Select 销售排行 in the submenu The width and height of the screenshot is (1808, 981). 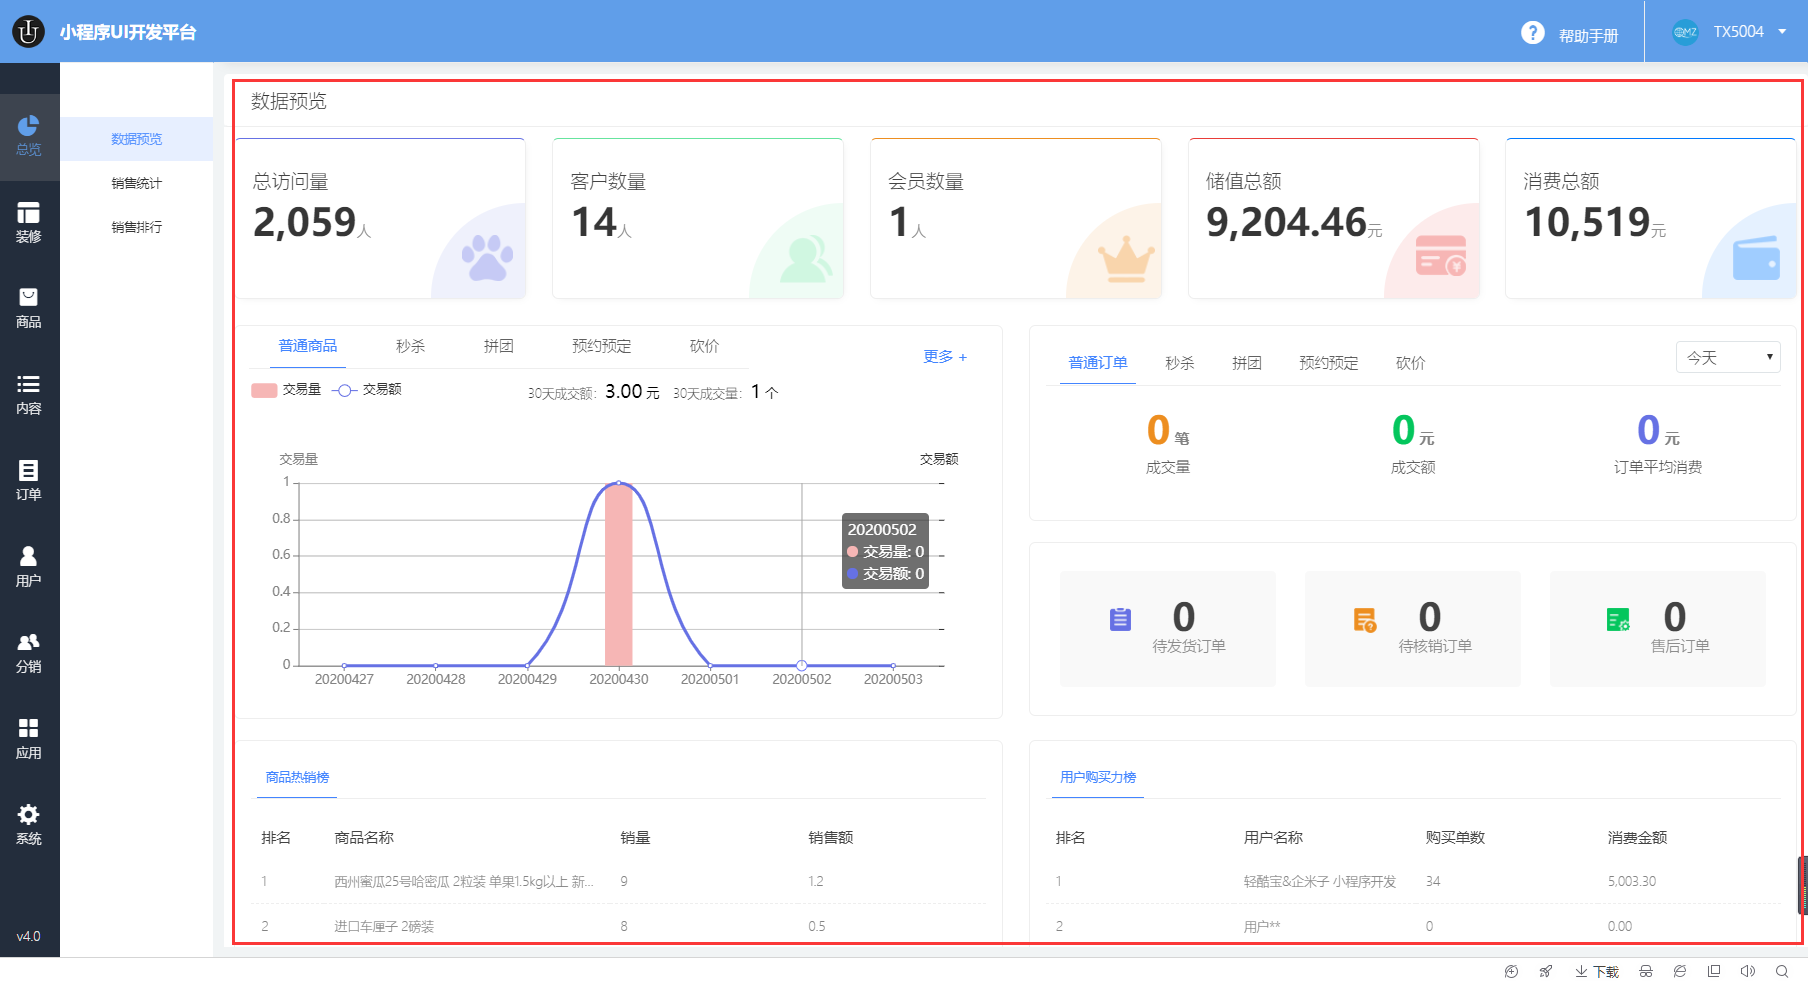point(137,227)
